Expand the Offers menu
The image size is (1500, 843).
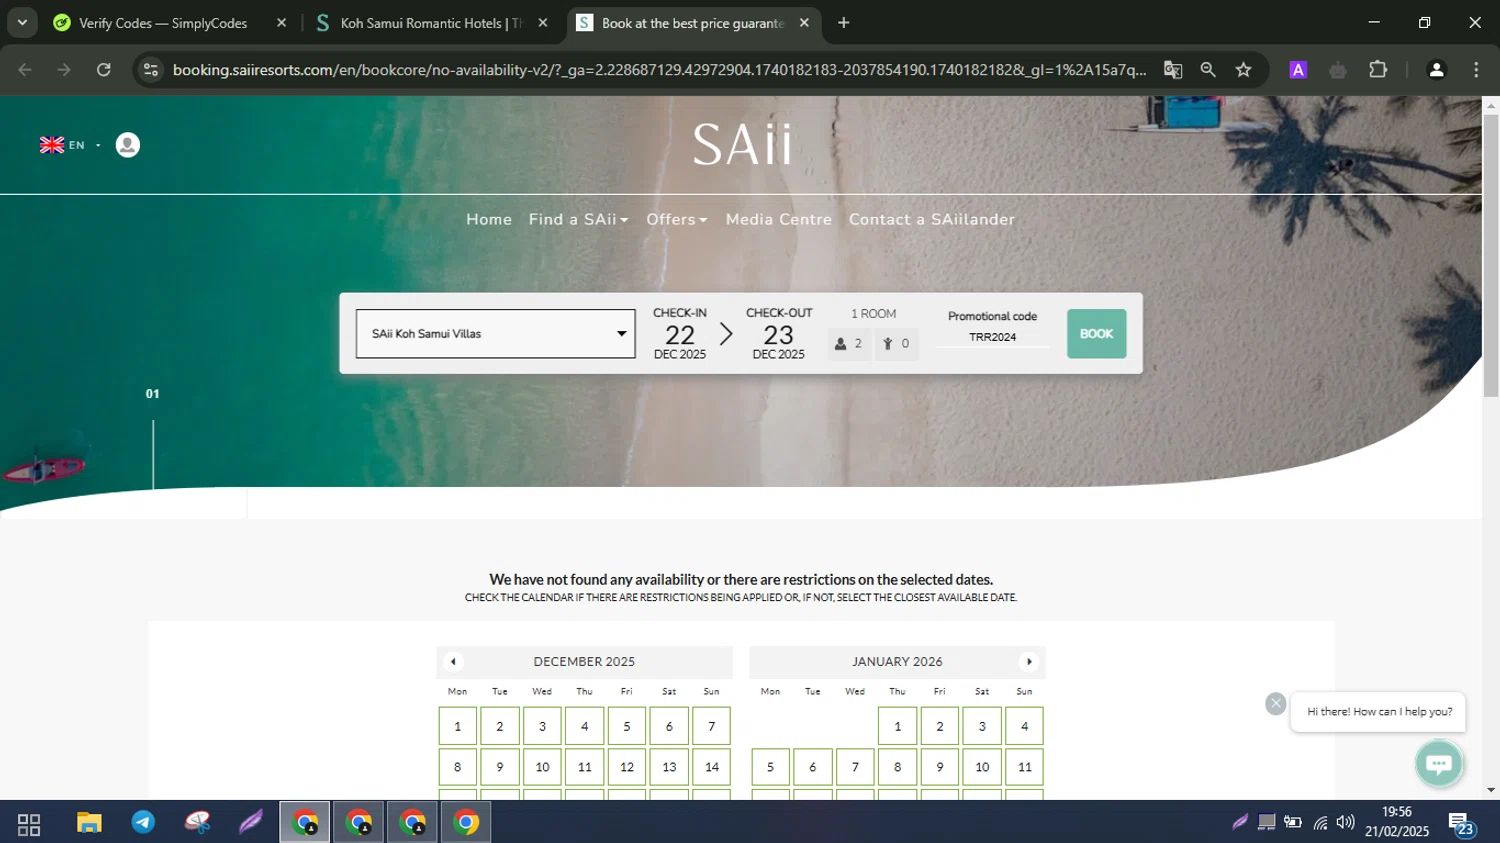677,219
